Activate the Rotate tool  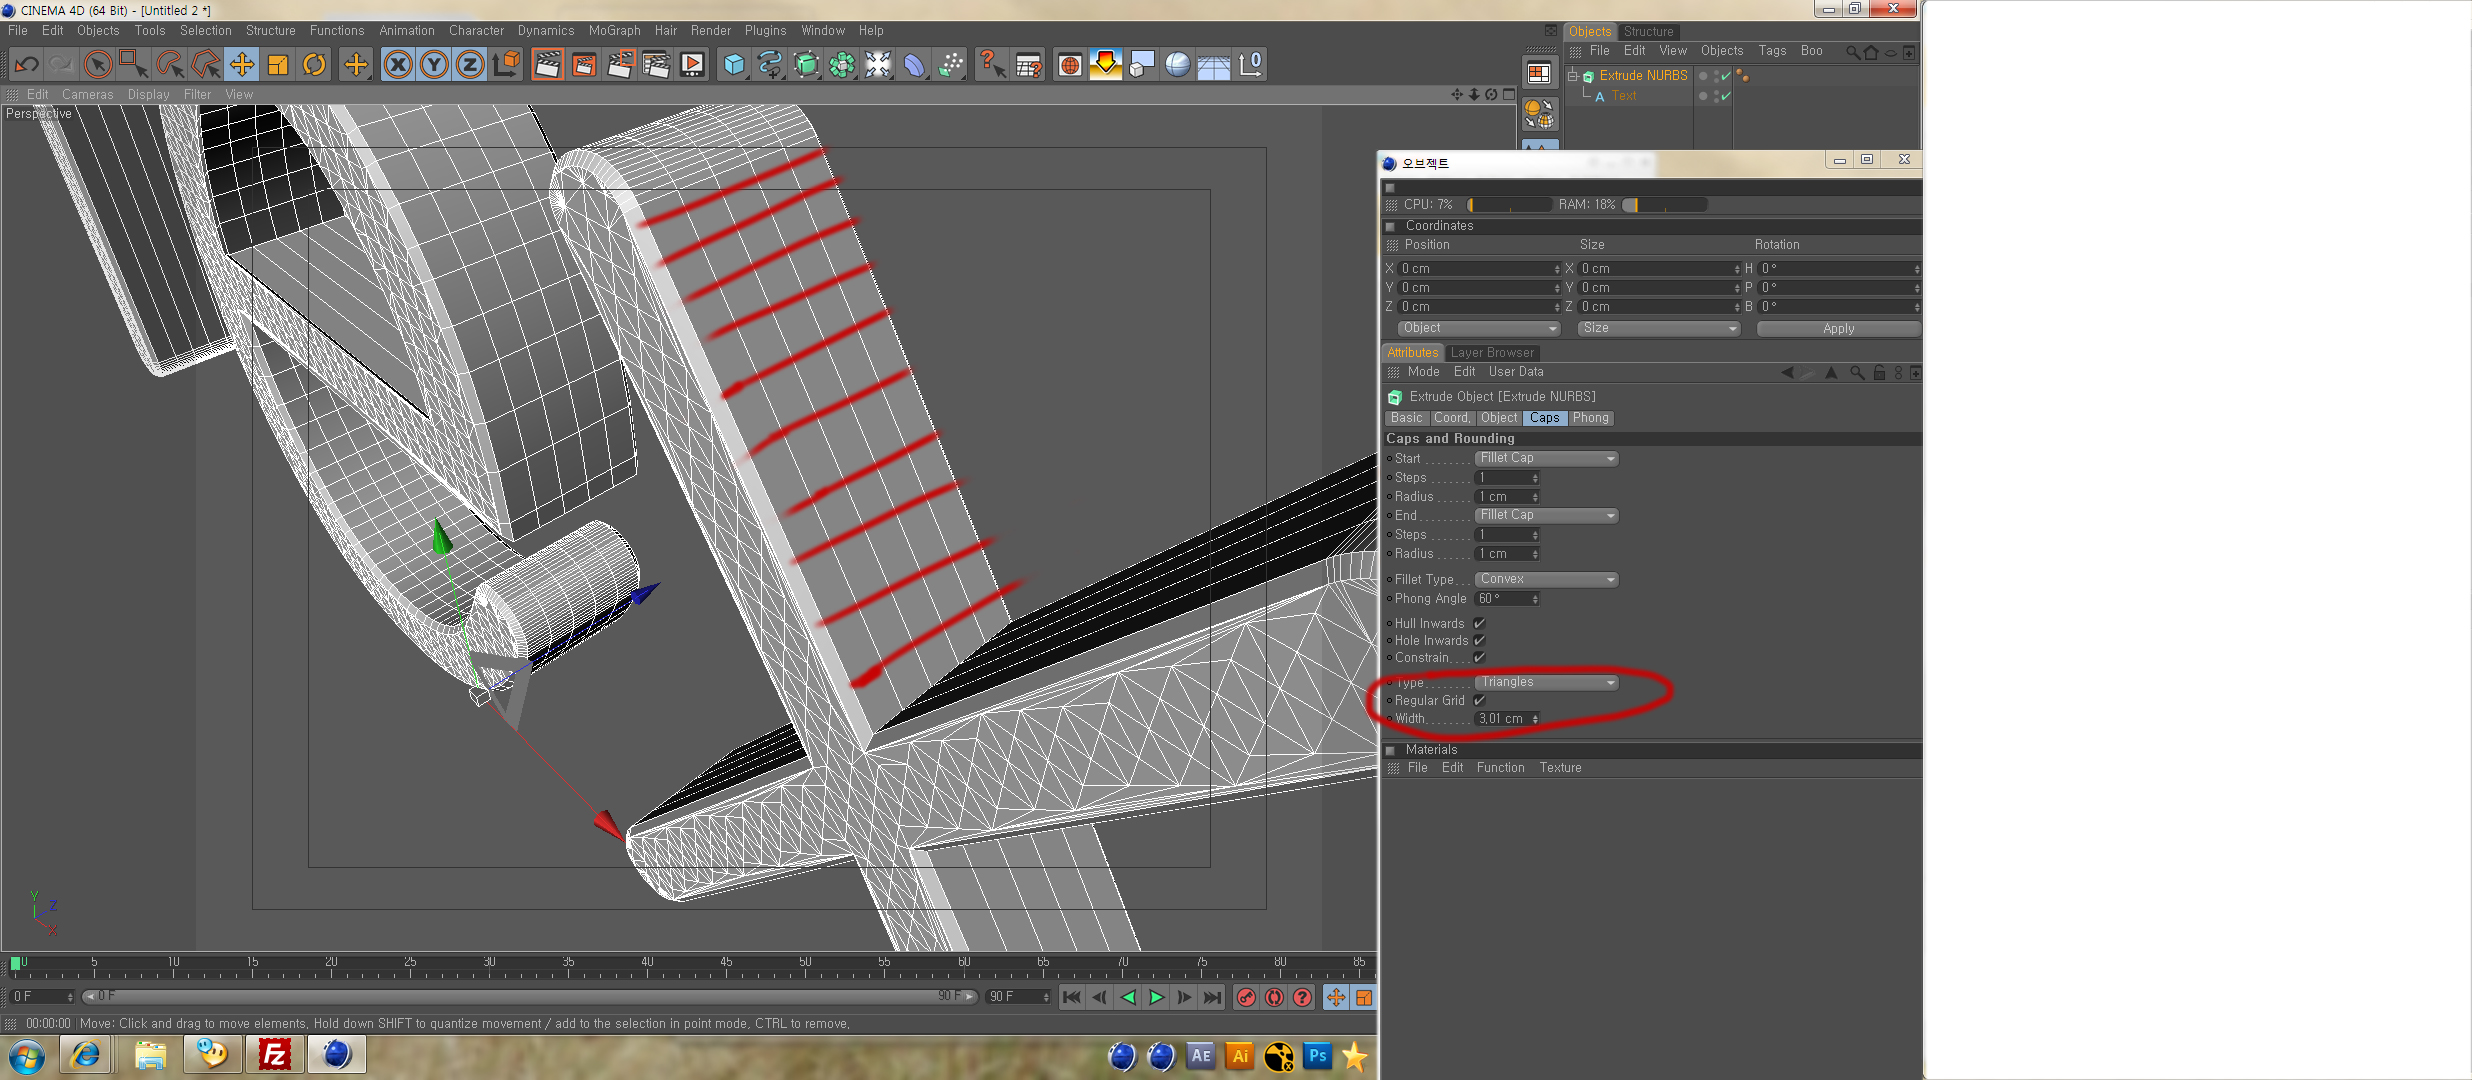click(314, 65)
